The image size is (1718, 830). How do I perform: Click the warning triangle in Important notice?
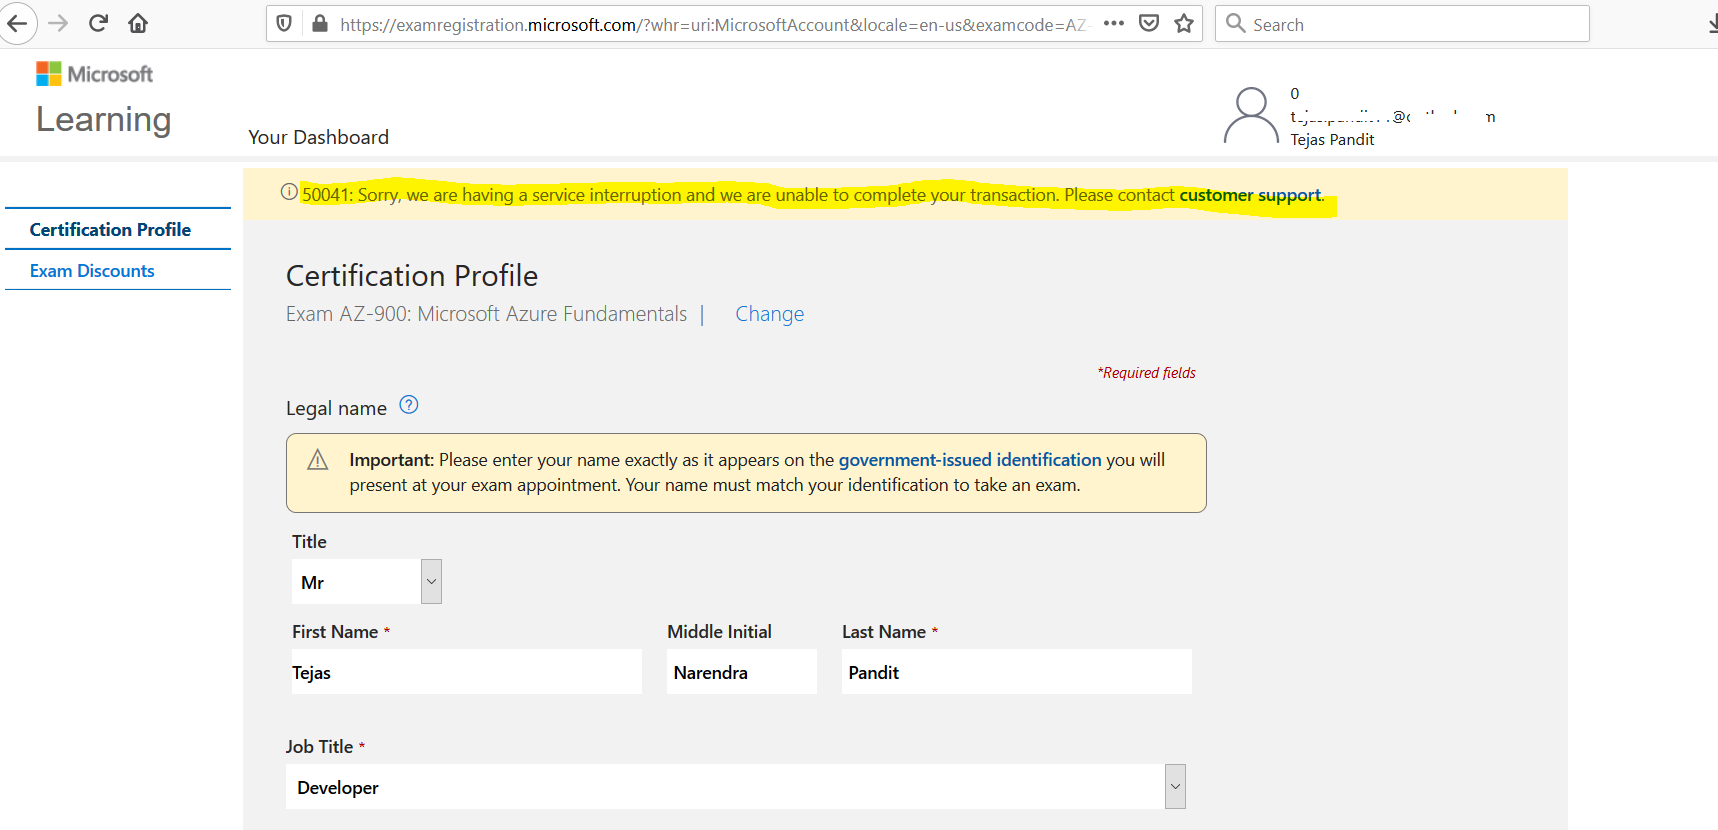tap(318, 460)
